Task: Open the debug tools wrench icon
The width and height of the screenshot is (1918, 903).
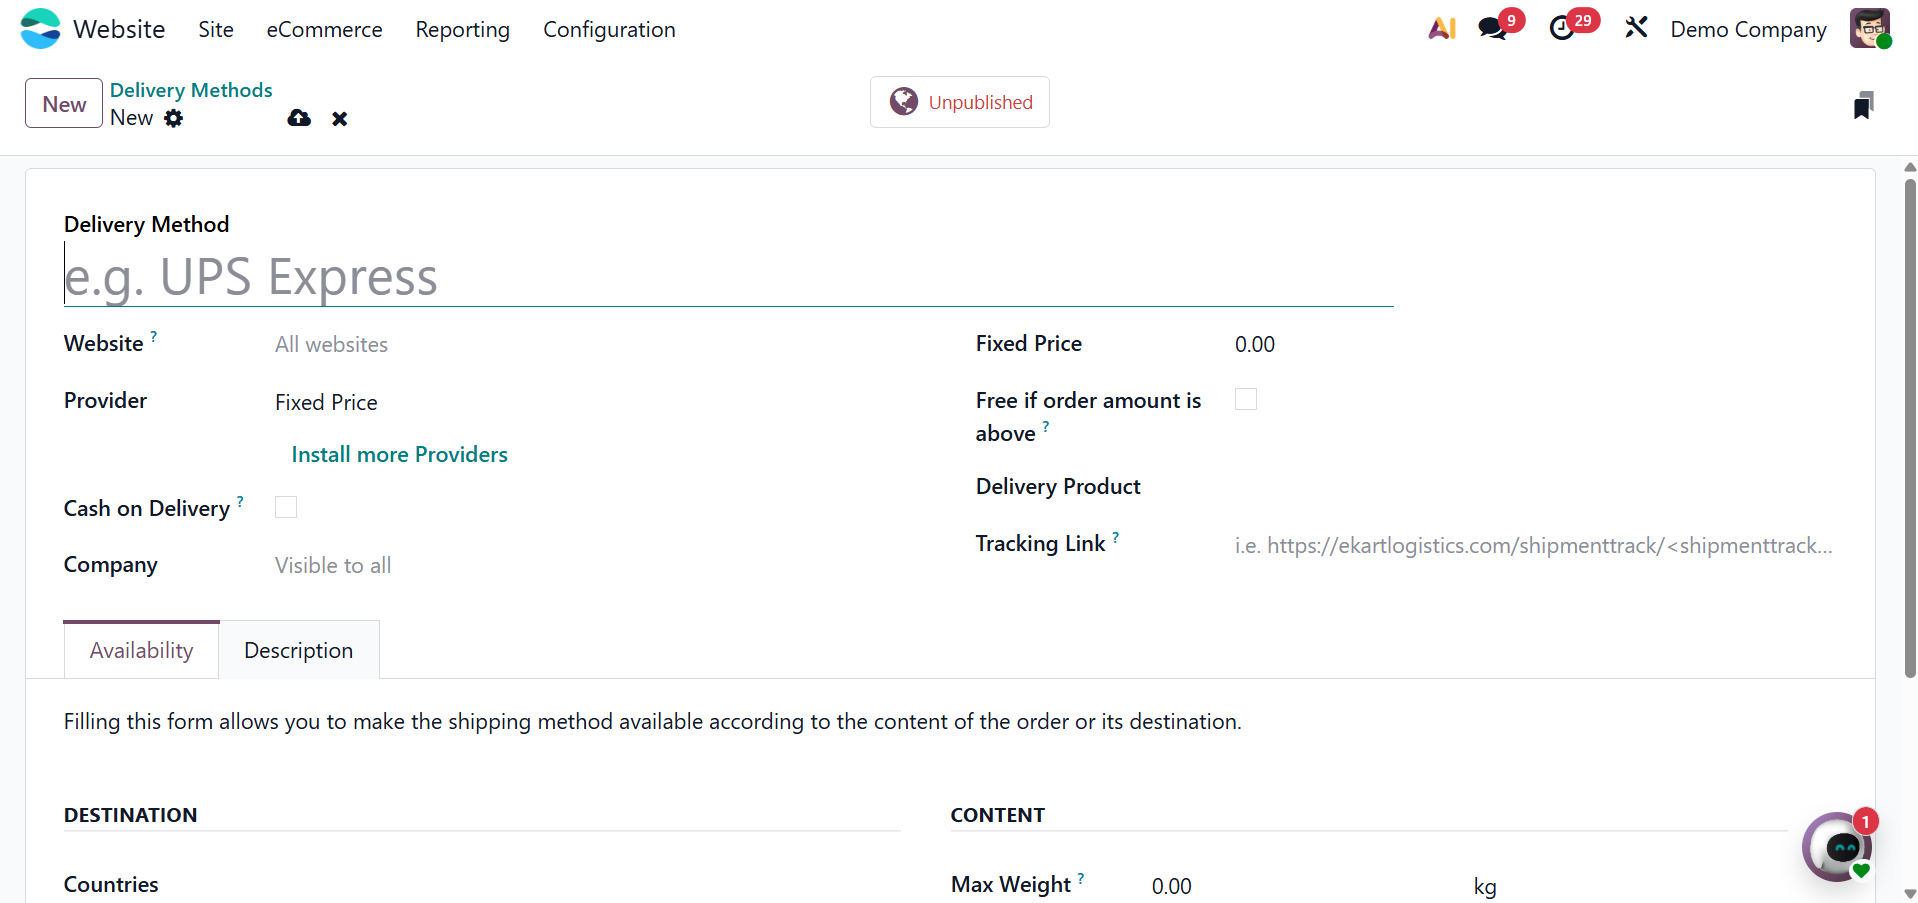Action: (1636, 28)
